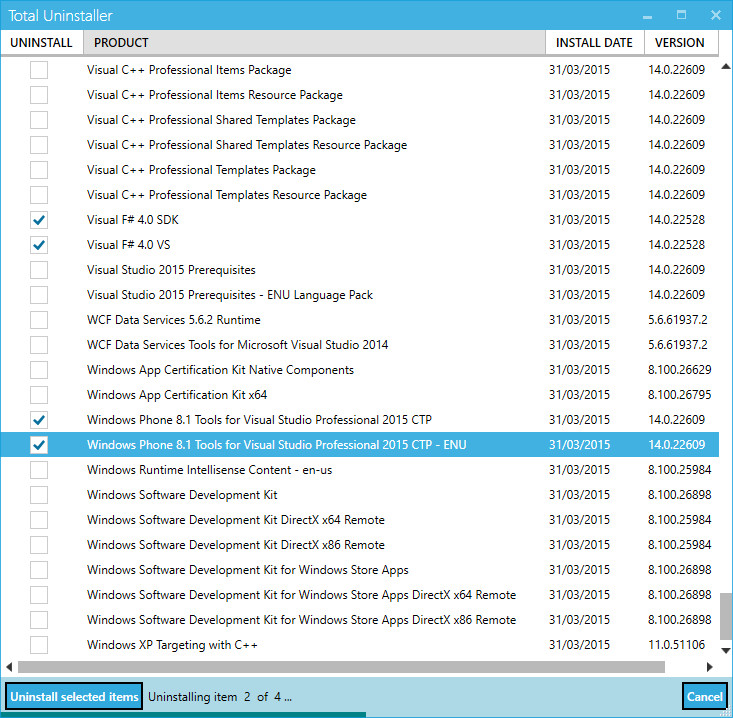Check Visual C++ Professional Items Package checkbox
The image size is (733, 718).
click(x=39, y=70)
